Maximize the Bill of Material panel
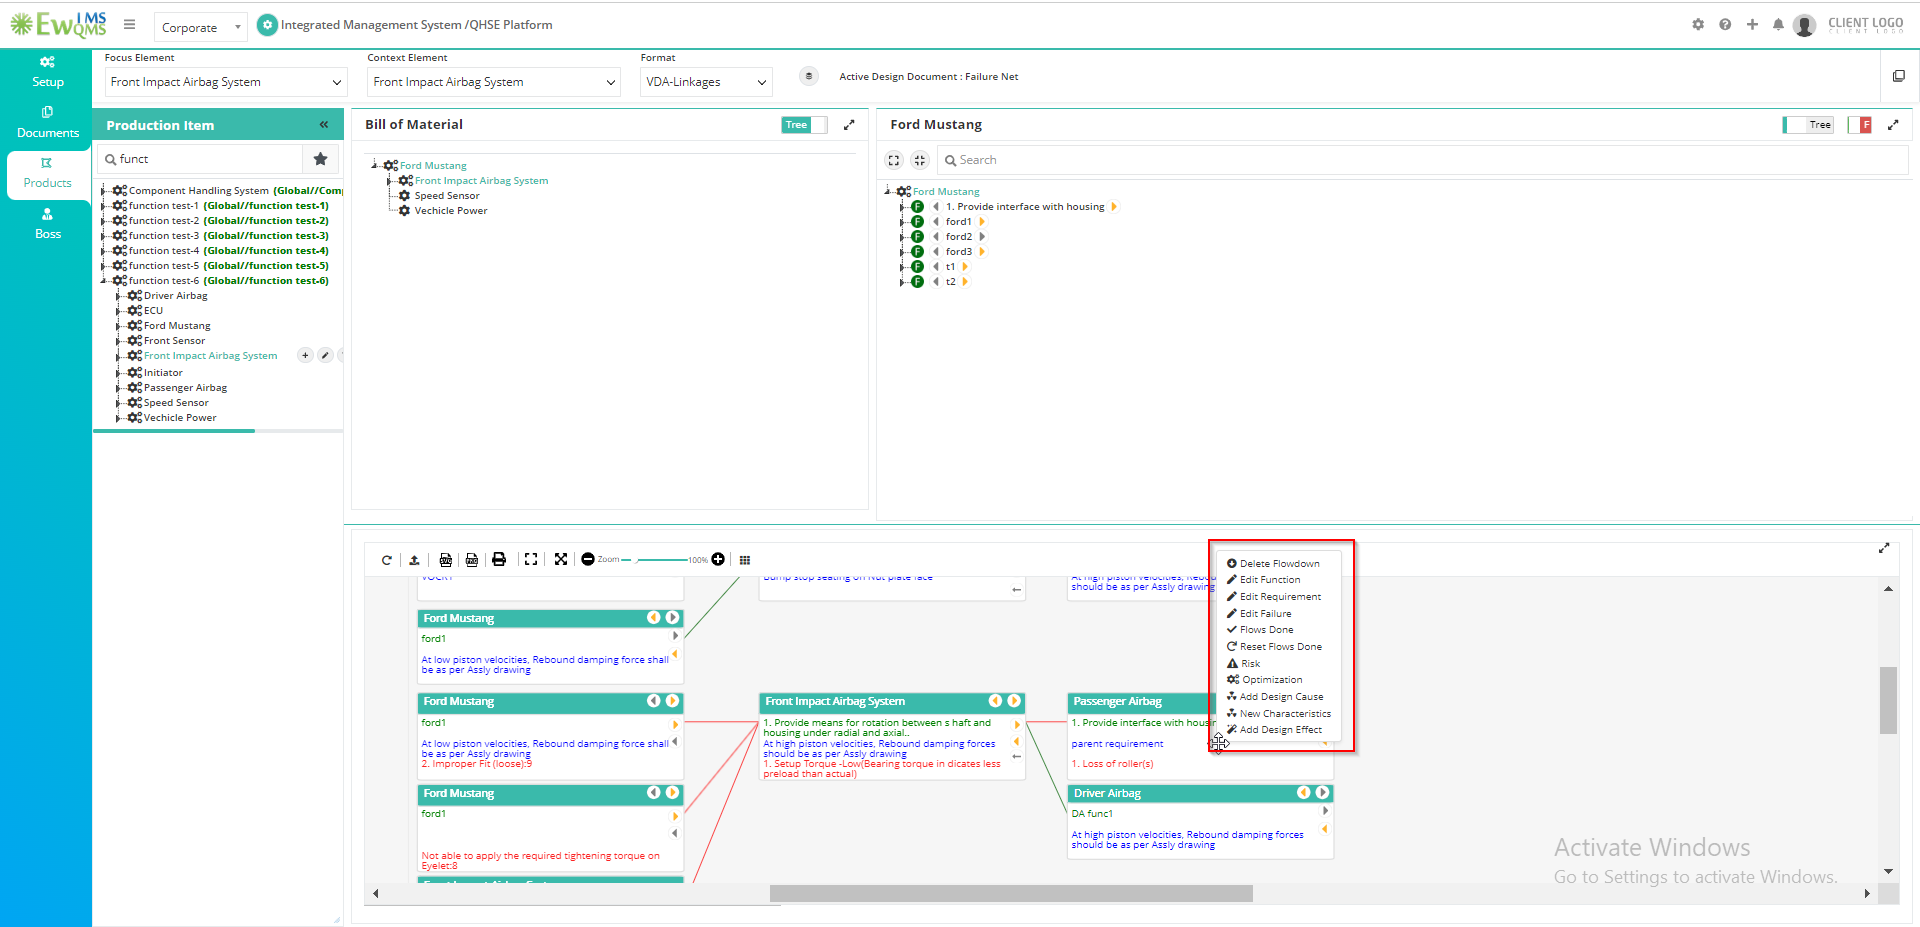This screenshot has width=1920, height=927. tap(849, 125)
